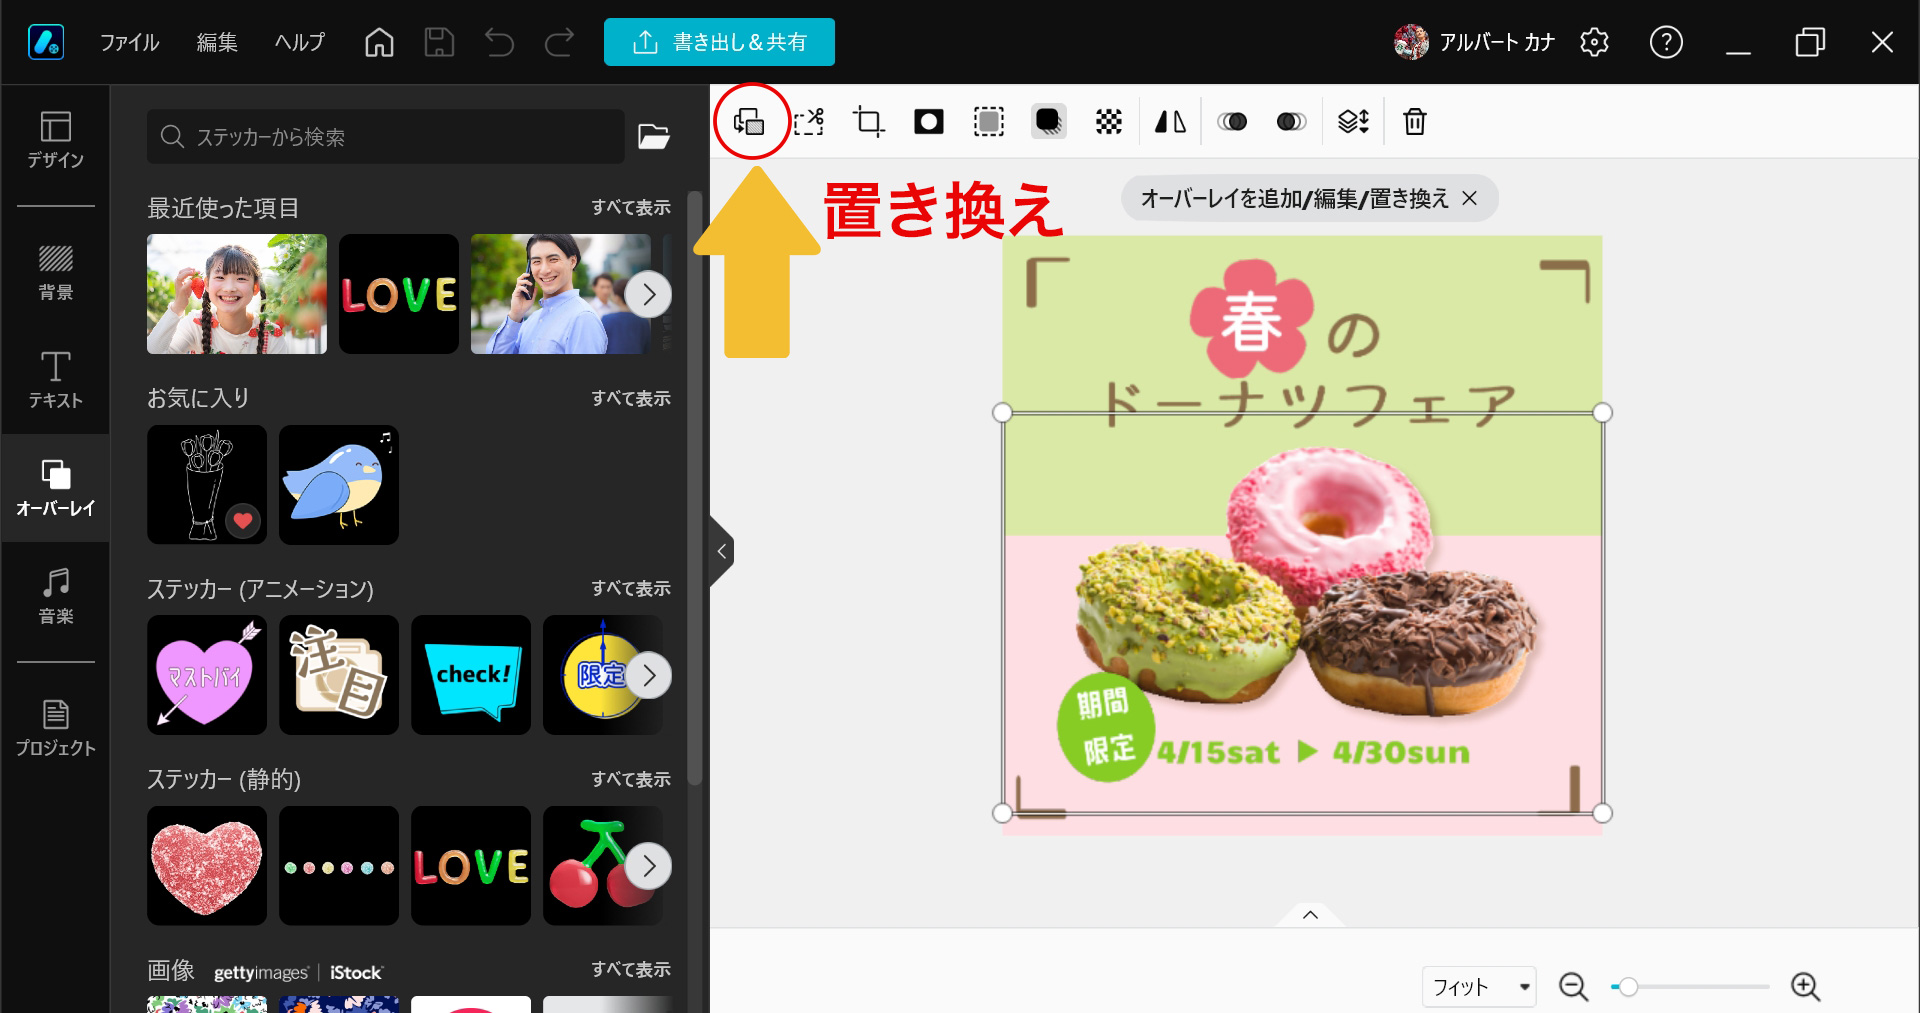The height and width of the screenshot is (1013, 1920).
Task: Select the colored dots sticker
Action: click(x=339, y=866)
